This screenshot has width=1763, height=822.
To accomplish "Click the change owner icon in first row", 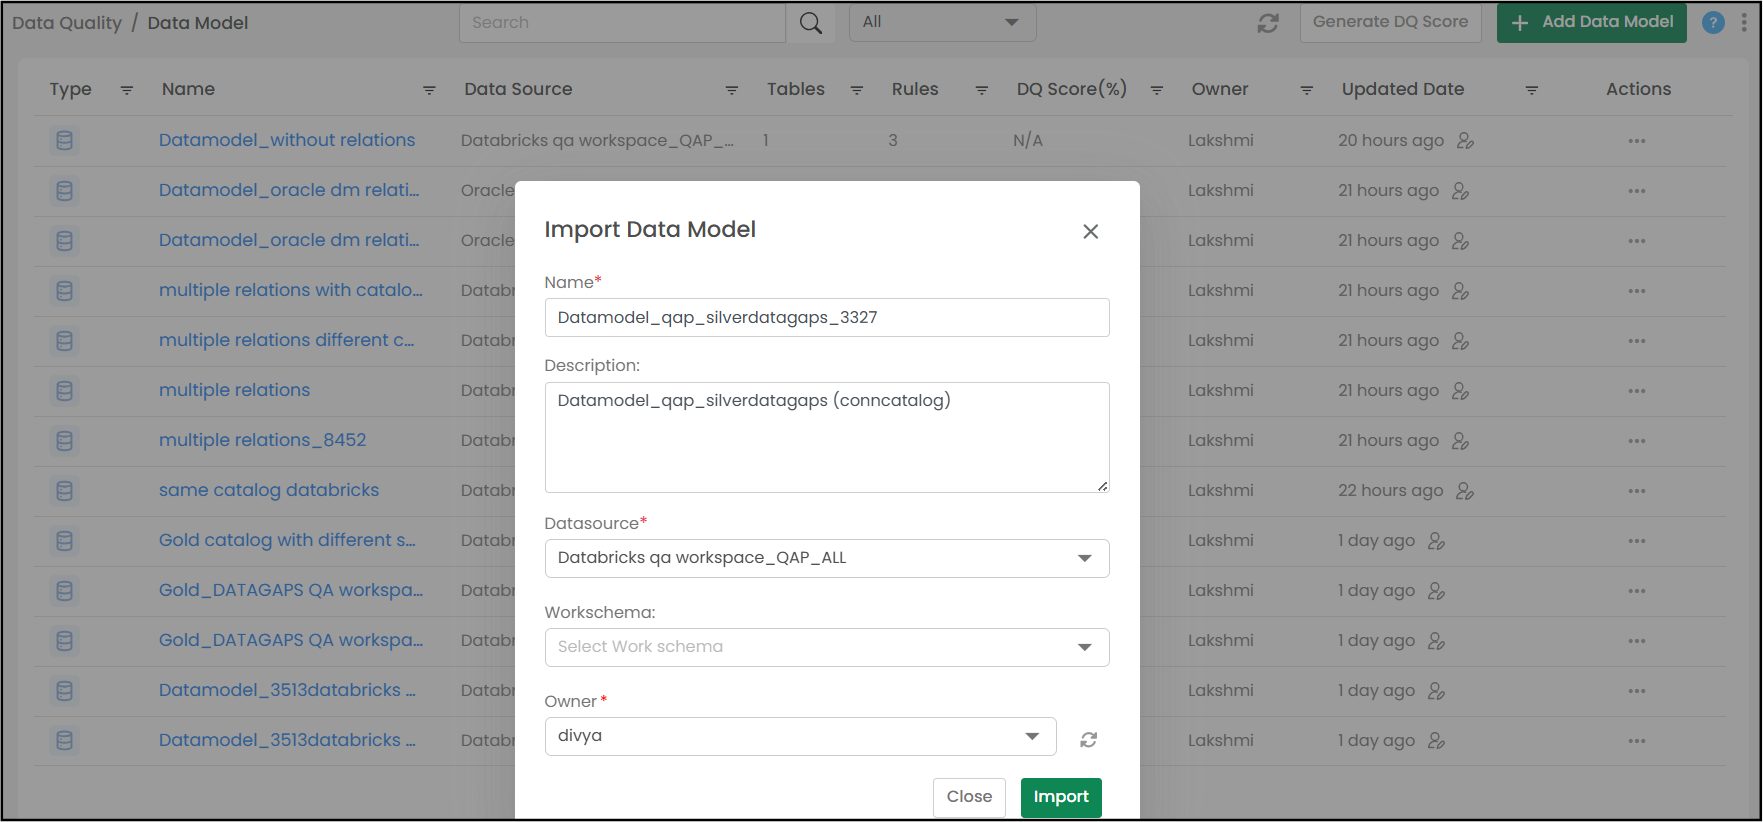I will click(1465, 141).
